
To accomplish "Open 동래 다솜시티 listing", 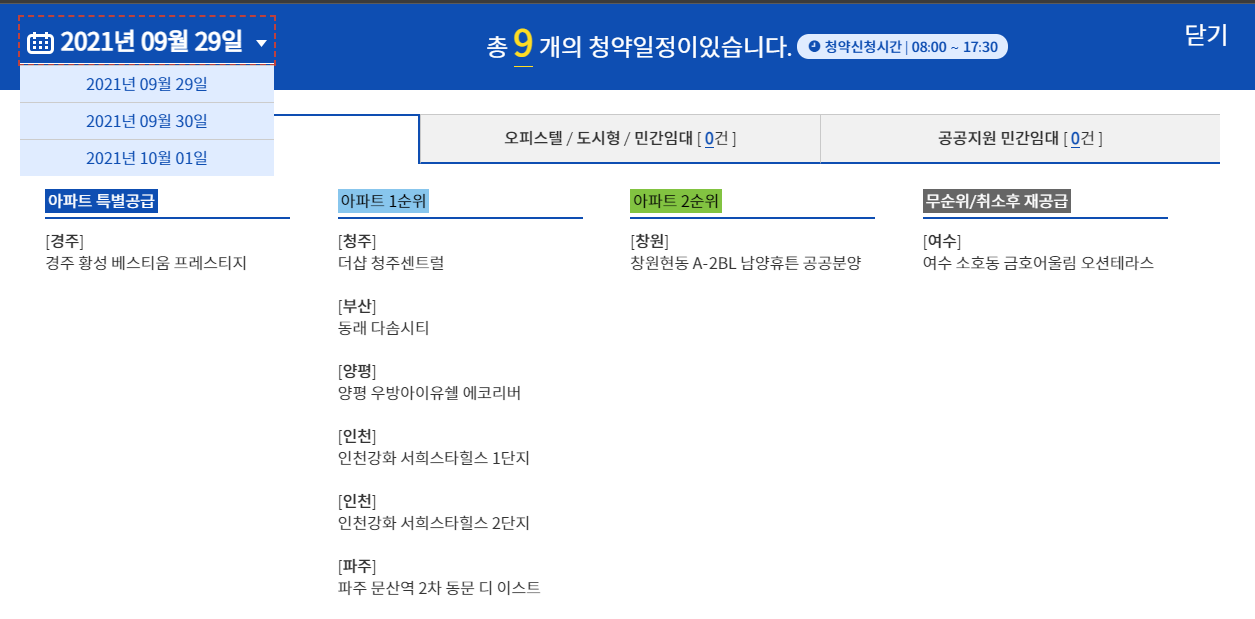I will (x=384, y=328).
